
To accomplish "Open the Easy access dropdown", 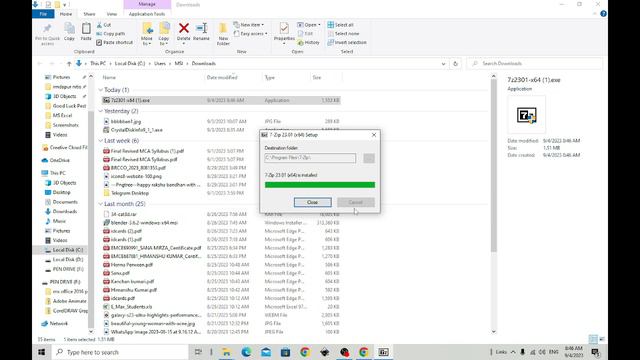I will (x=251, y=33).
